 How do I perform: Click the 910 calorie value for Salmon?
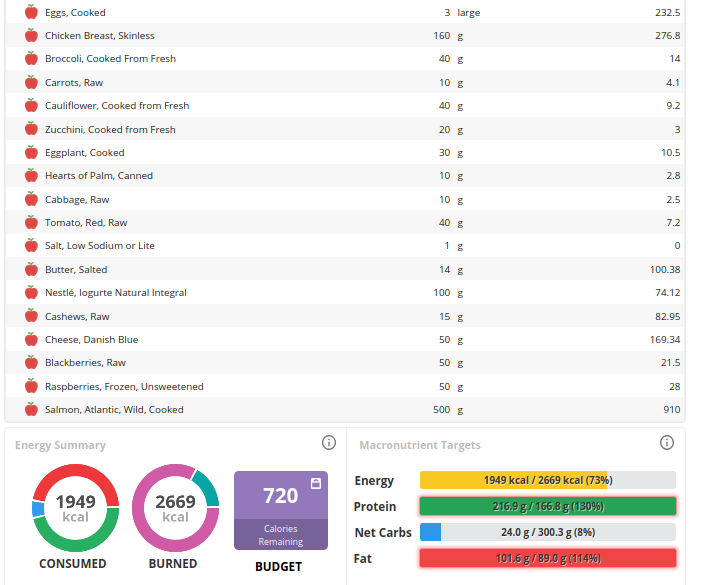point(671,410)
